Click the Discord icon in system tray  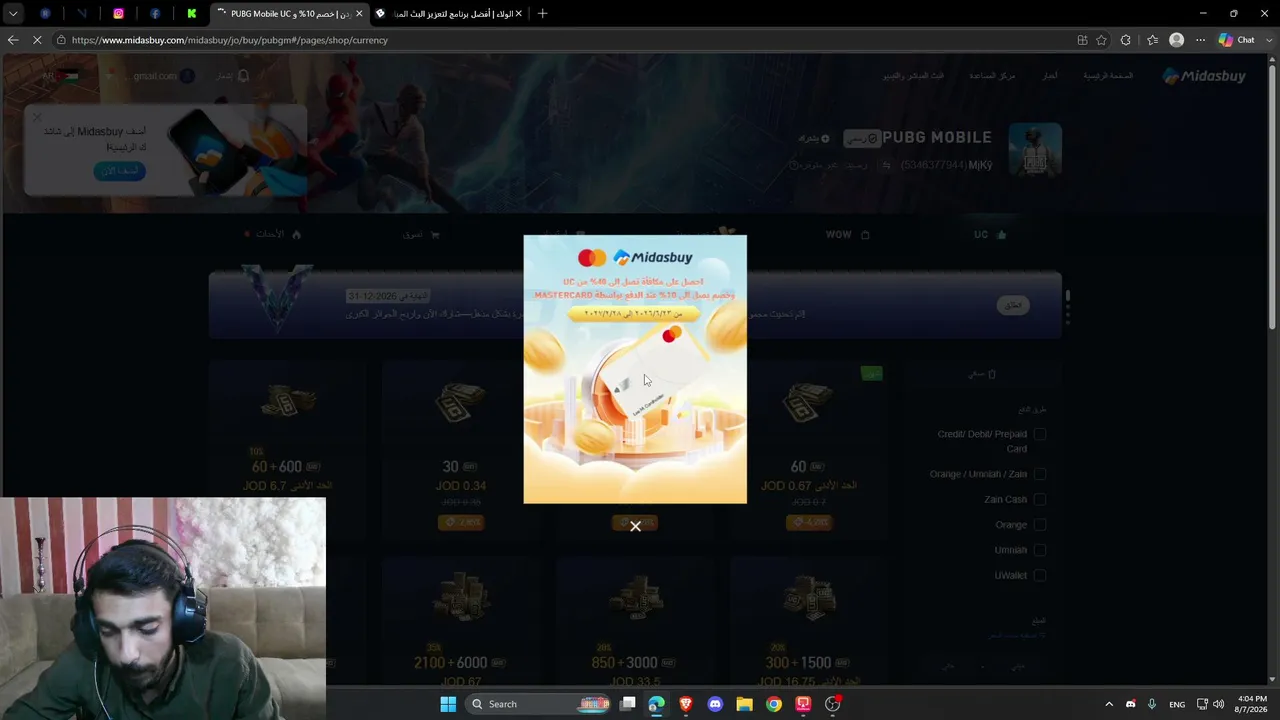coord(1131,704)
